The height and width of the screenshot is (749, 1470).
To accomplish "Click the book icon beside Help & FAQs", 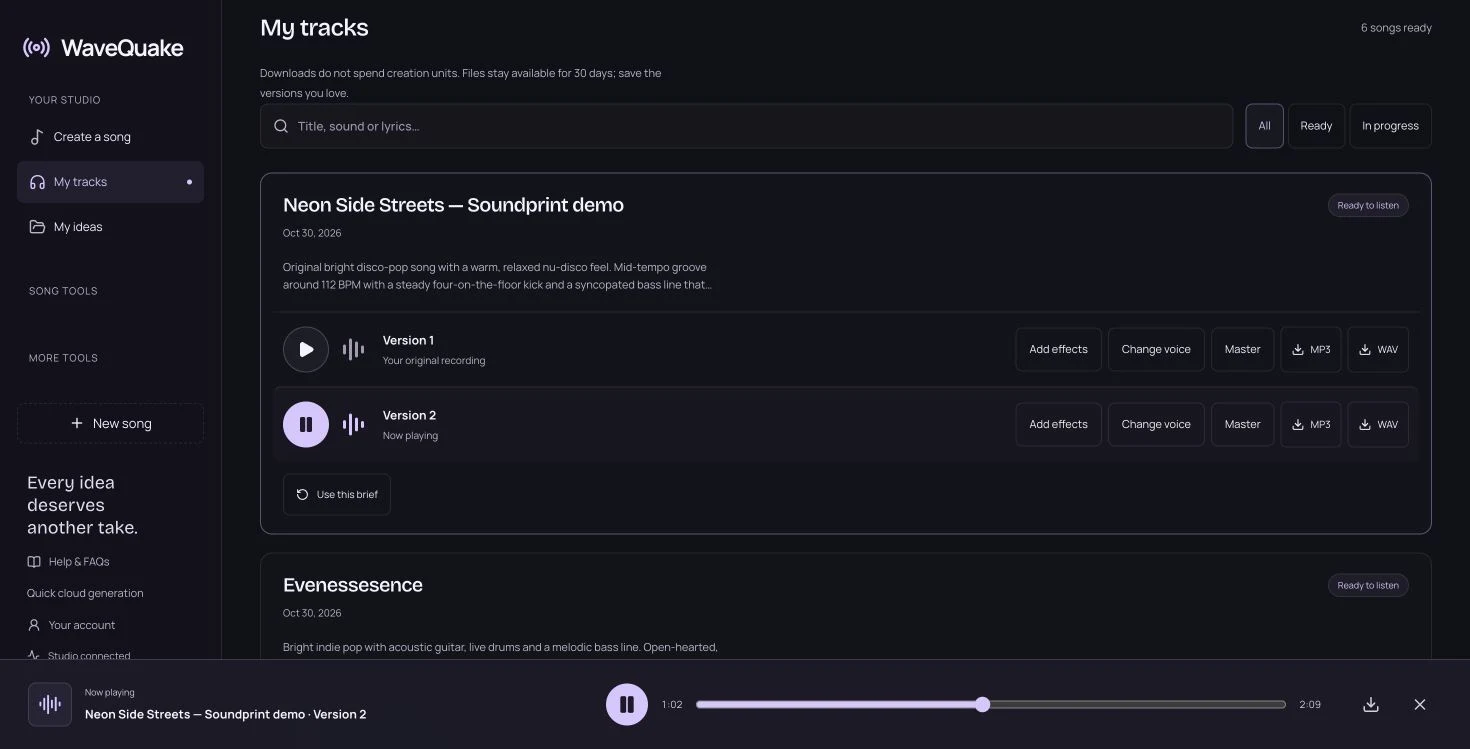I will (x=34, y=562).
